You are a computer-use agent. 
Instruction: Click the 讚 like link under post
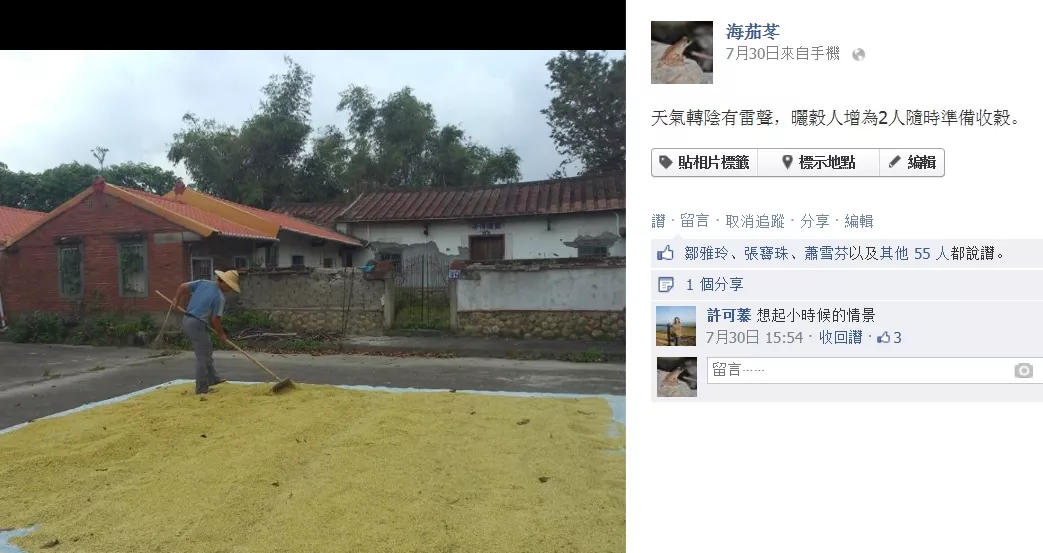point(659,221)
